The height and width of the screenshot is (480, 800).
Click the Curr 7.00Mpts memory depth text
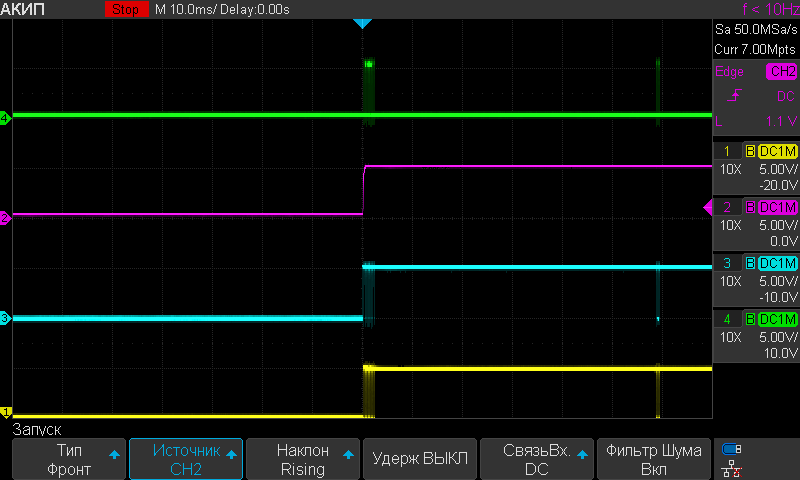point(755,49)
